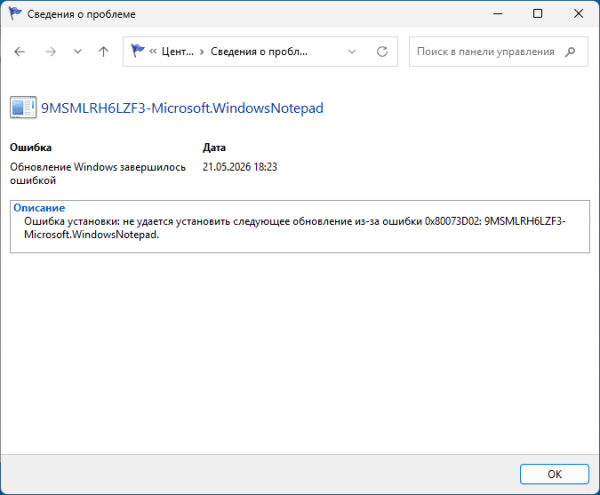
Task: Click the title bar flag icon
Action: (x=15, y=13)
